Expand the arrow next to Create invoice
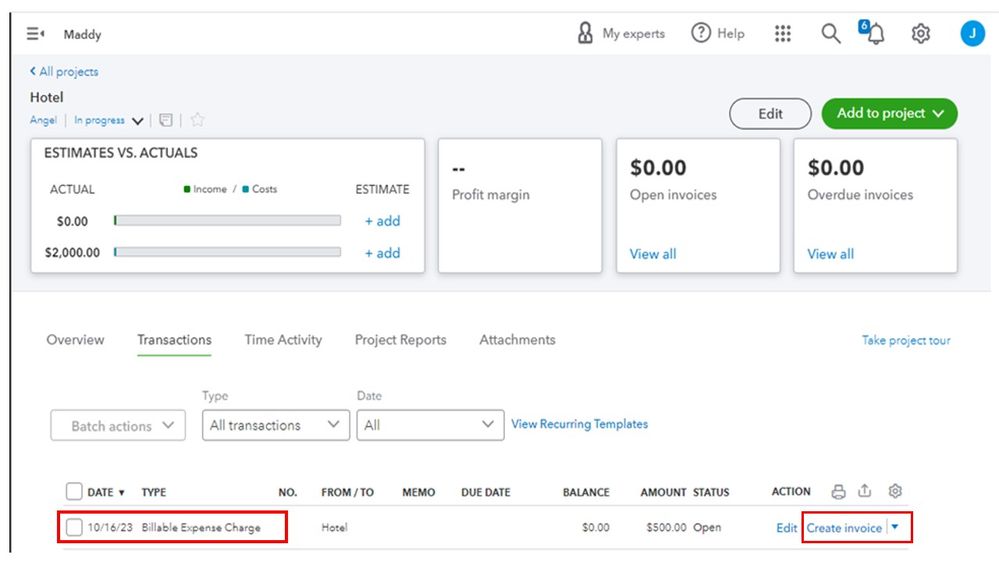Viewport: 999px width, 562px height. click(x=895, y=527)
